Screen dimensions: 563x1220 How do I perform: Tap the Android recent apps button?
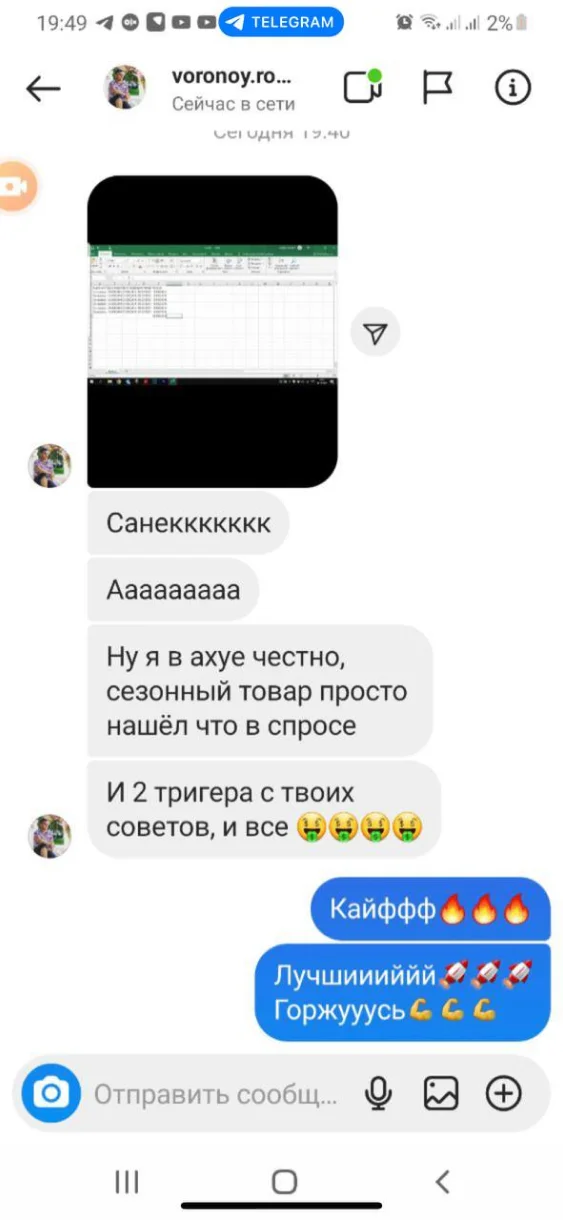126,1182
